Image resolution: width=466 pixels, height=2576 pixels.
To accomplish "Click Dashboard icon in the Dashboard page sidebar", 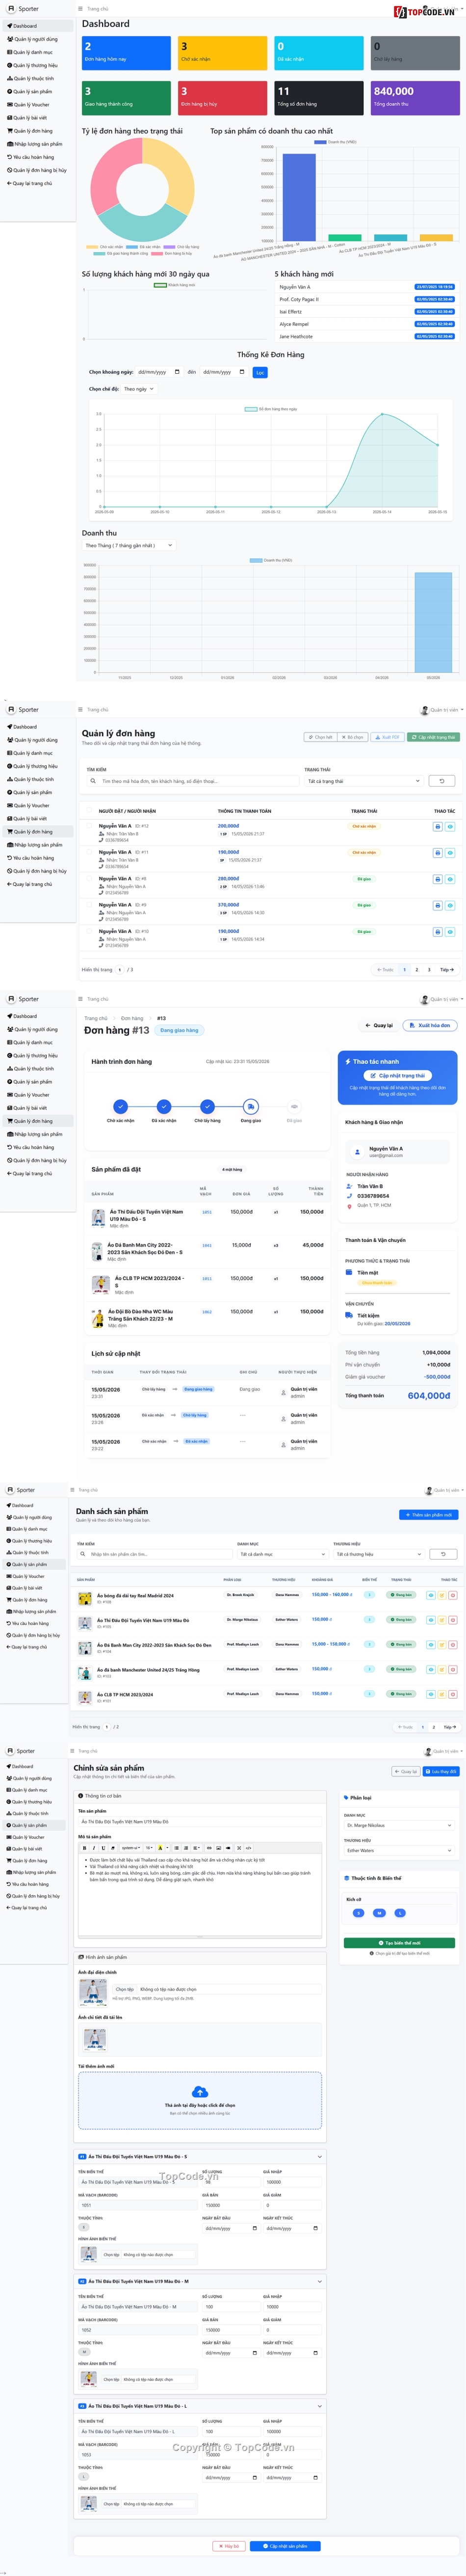I will pyautogui.click(x=9, y=26).
